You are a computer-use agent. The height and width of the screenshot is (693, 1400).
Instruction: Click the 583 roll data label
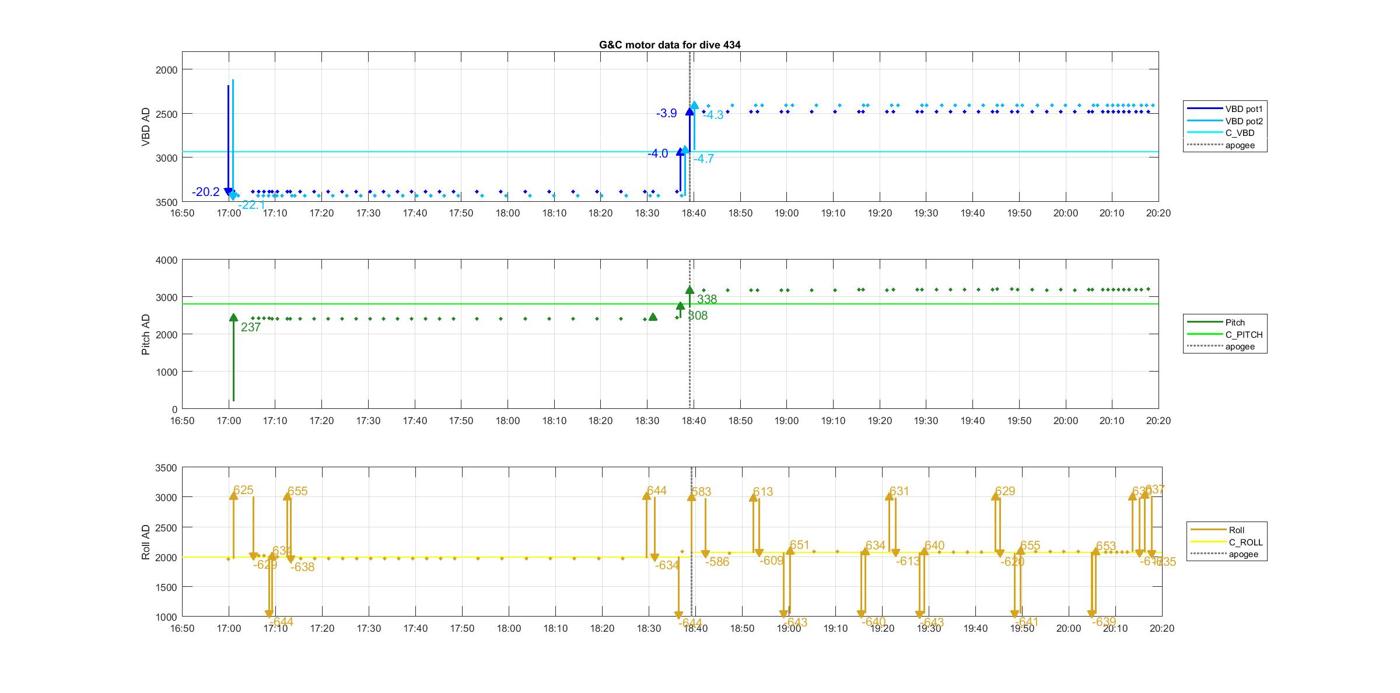[x=701, y=492]
